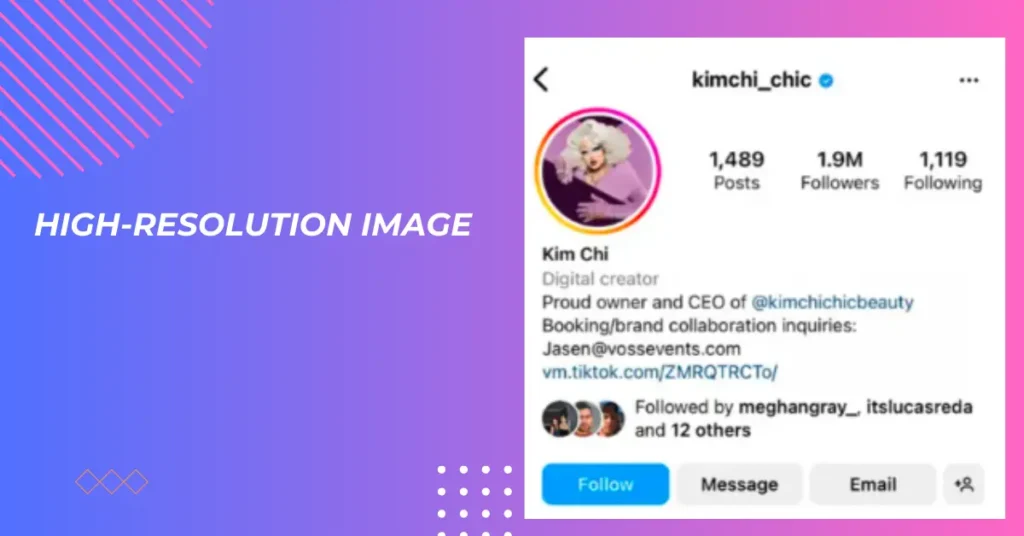Go back using the left chevron arrow

tap(541, 80)
